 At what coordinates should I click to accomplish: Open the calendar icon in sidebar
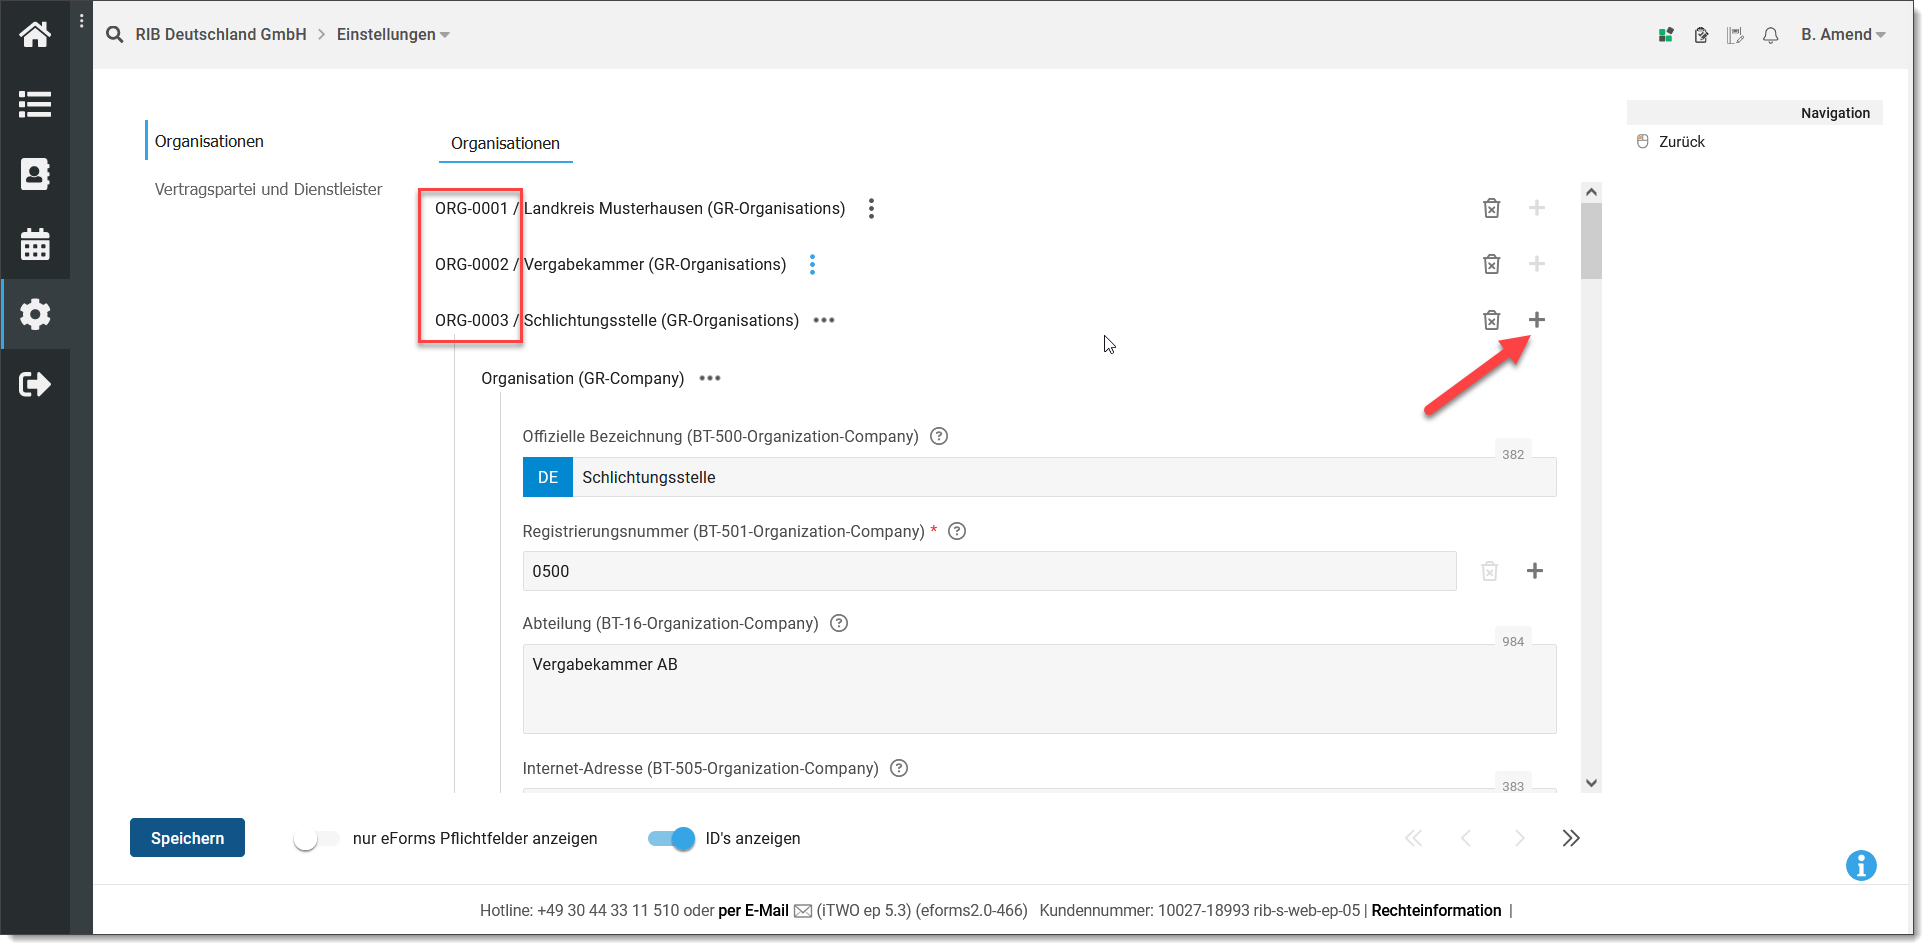pos(35,244)
